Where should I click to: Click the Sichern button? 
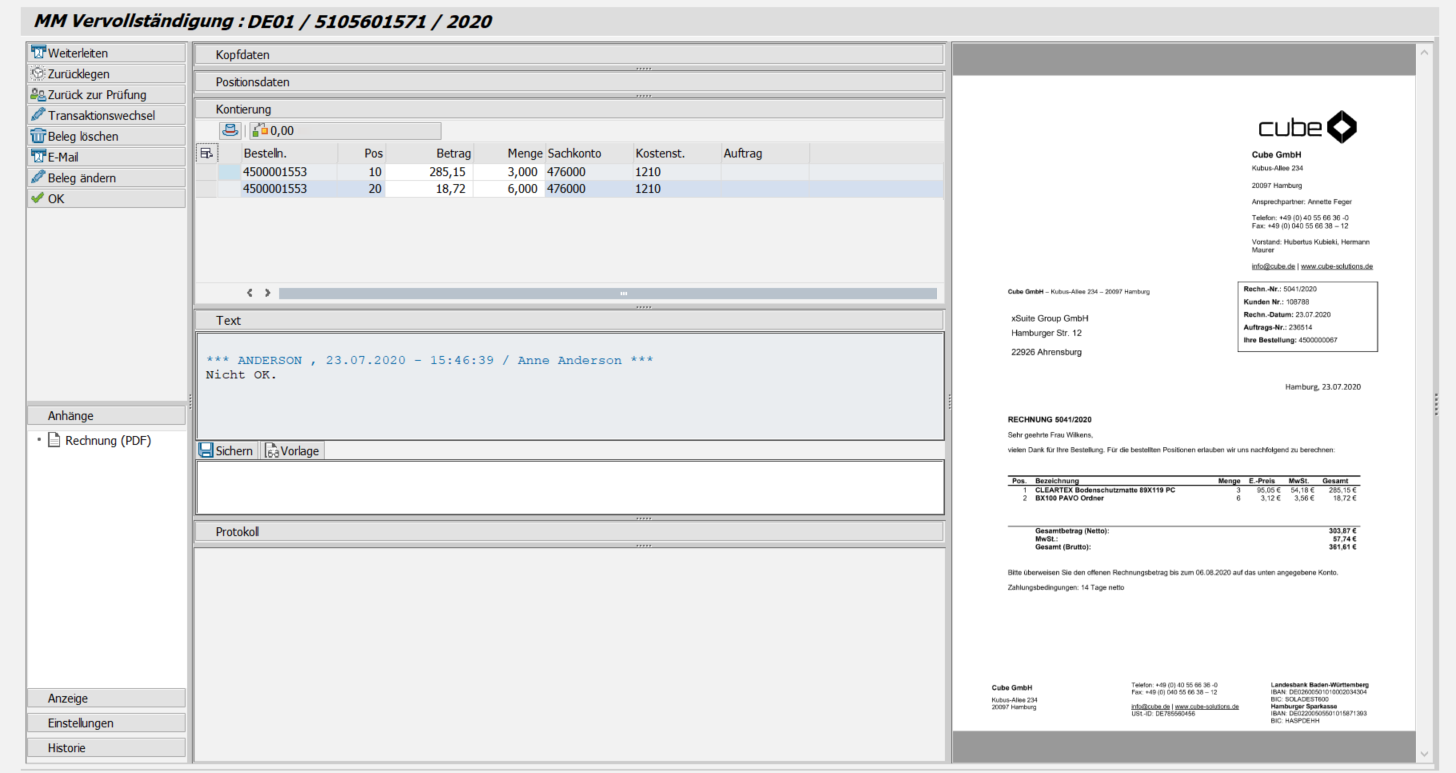[x=227, y=450]
